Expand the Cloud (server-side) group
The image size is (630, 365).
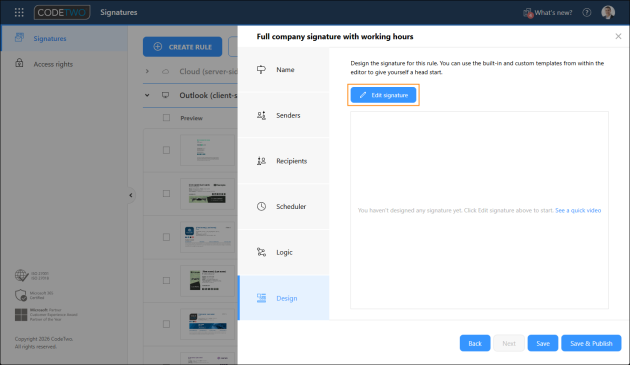point(147,72)
